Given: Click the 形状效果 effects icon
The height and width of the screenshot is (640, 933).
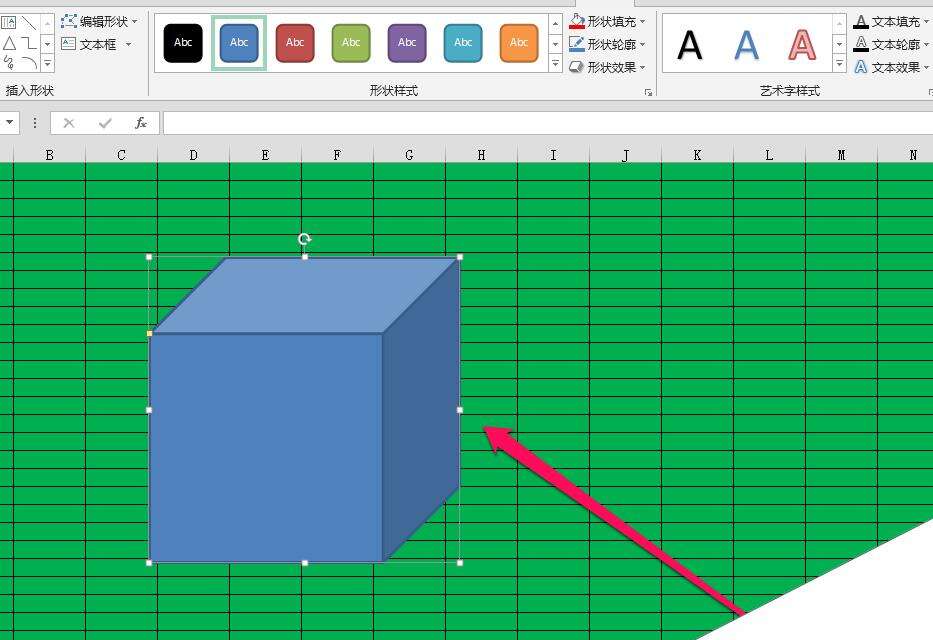Looking at the screenshot, I should (577, 67).
